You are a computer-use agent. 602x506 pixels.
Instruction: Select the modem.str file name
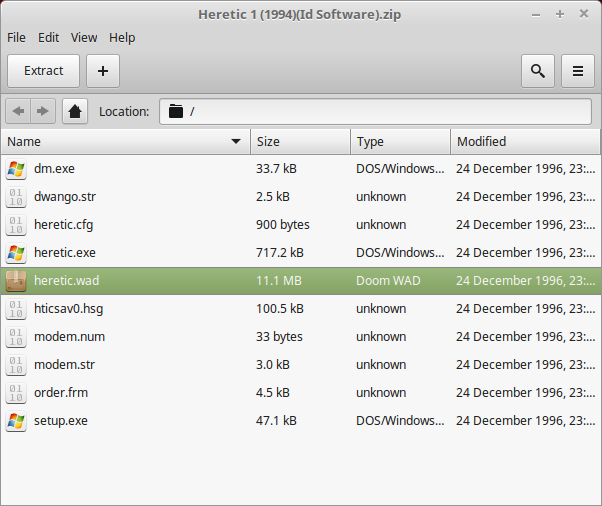(64, 365)
